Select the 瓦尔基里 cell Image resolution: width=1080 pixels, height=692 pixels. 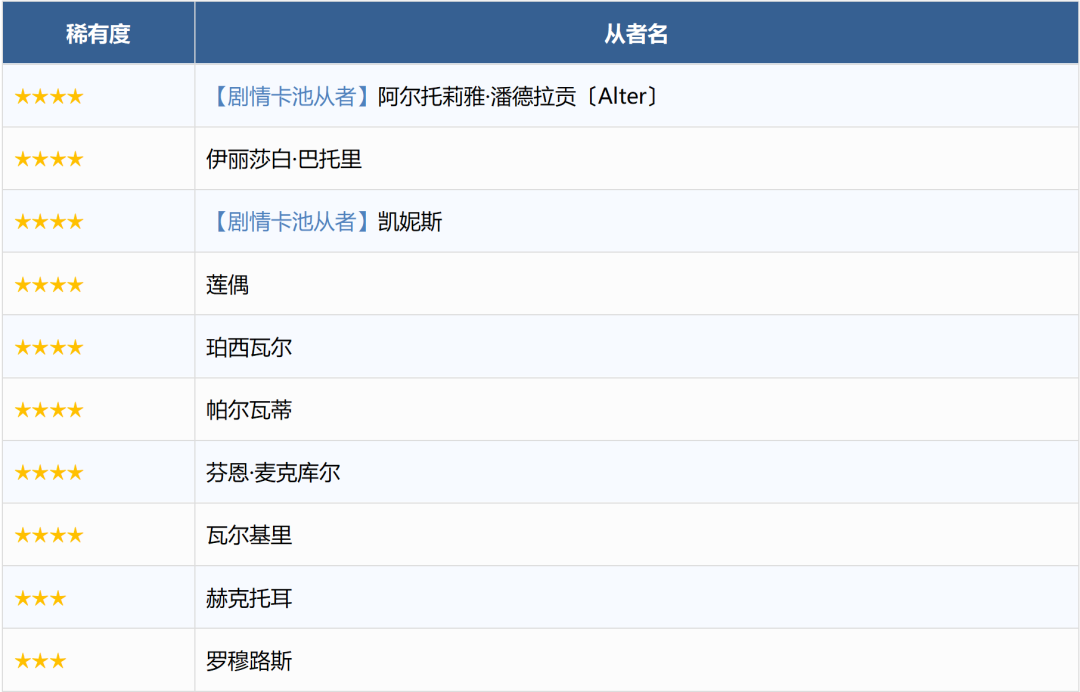pyautogui.click(x=636, y=535)
